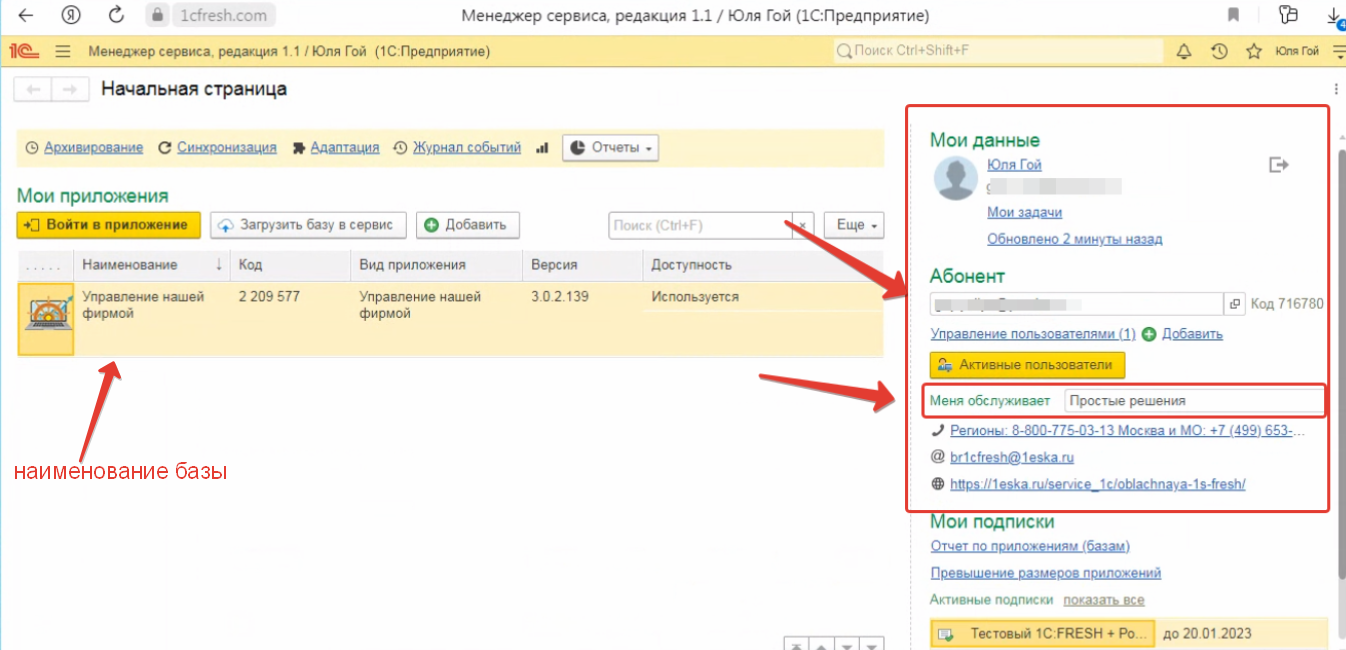Open Адаптация link
The image size is (1346, 650).
[x=345, y=148]
